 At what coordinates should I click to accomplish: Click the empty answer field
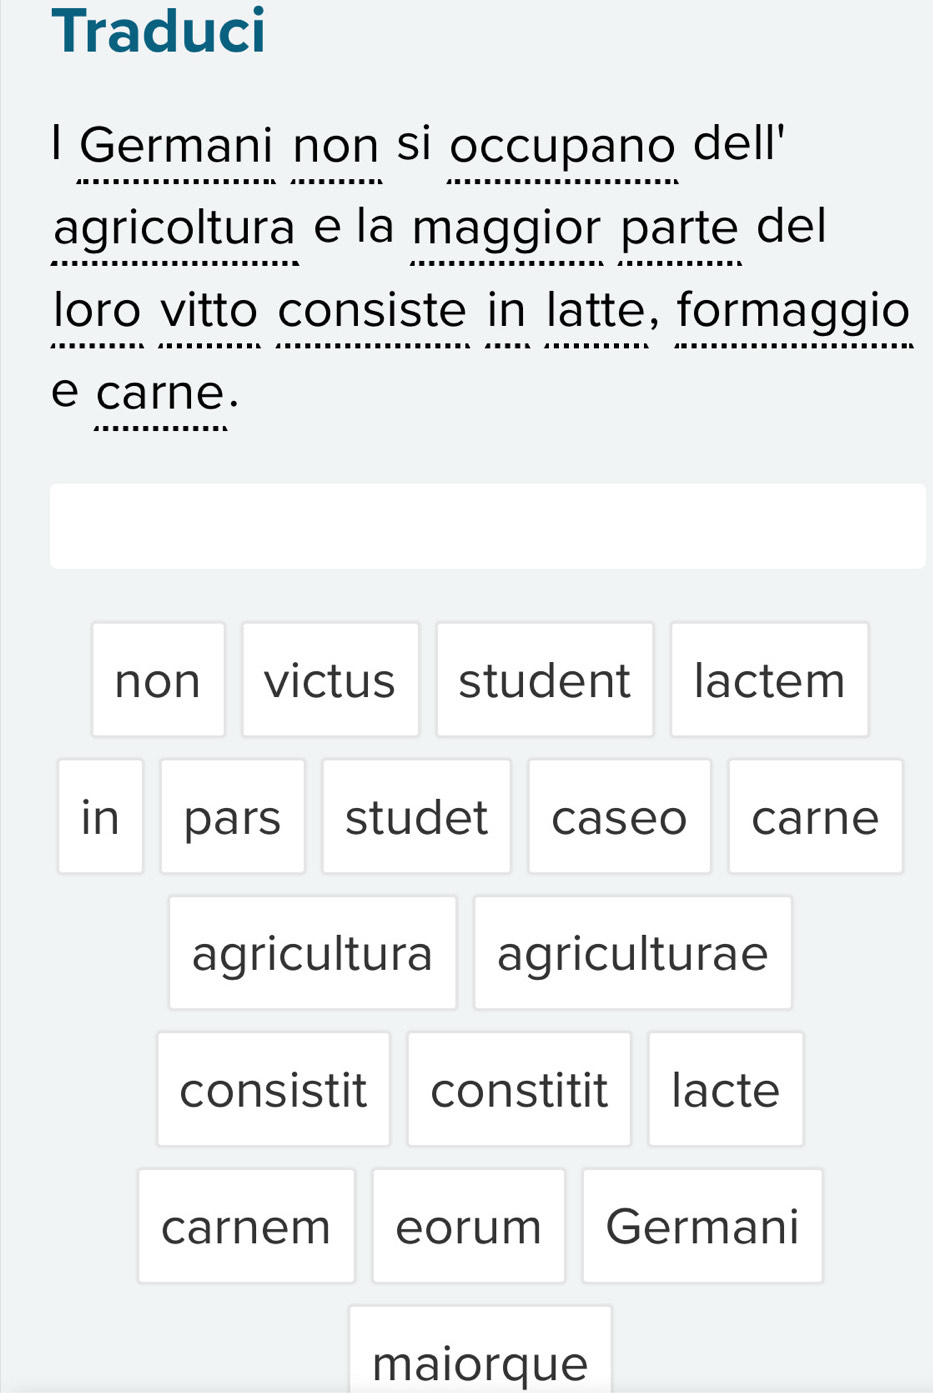487,526
